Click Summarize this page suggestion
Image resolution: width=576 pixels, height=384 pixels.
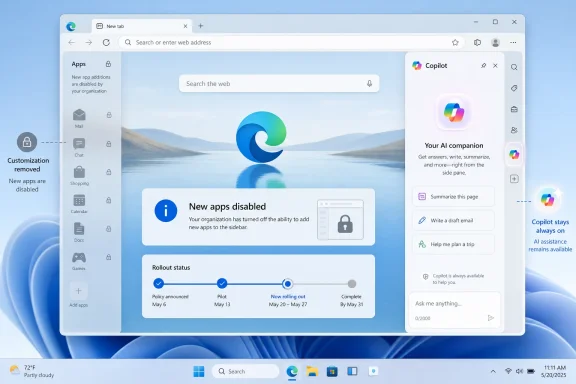point(454,197)
